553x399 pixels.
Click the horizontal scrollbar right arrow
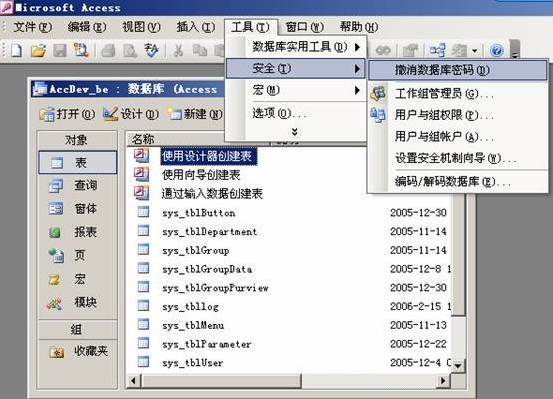point(443,381)
